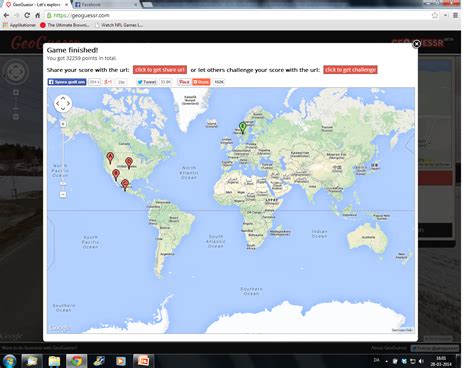This screenshot has width=474, height=368.
Task: Click the Street View compass behind the dialog
Action: pos(16,71)
